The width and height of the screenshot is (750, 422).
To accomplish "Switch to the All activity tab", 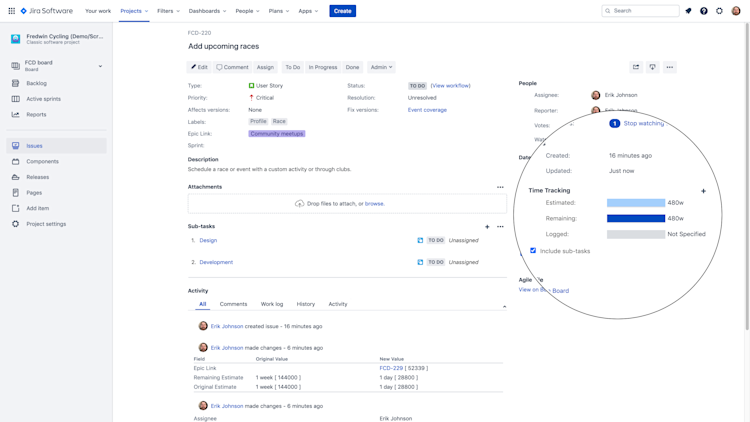I will 203,304.
